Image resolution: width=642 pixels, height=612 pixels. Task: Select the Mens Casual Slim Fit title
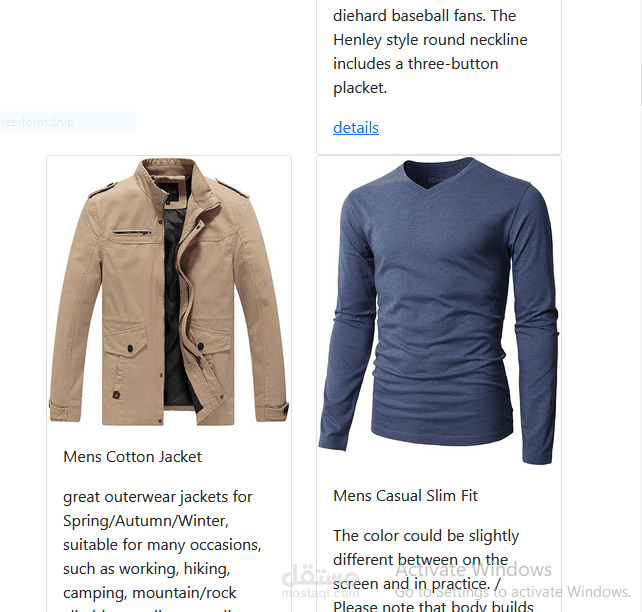(x=405, y=495)
